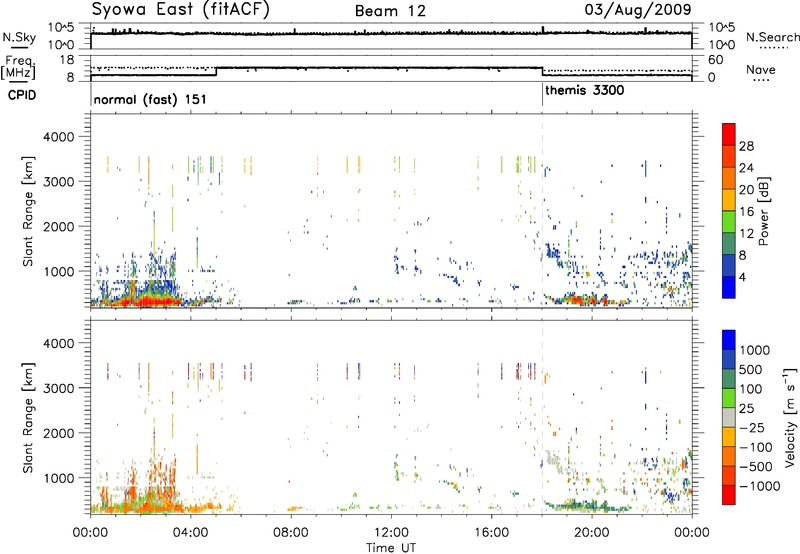Select the 'Time UT' axis label
Viewport: 800px width, 554px height.
pos(391,547)
